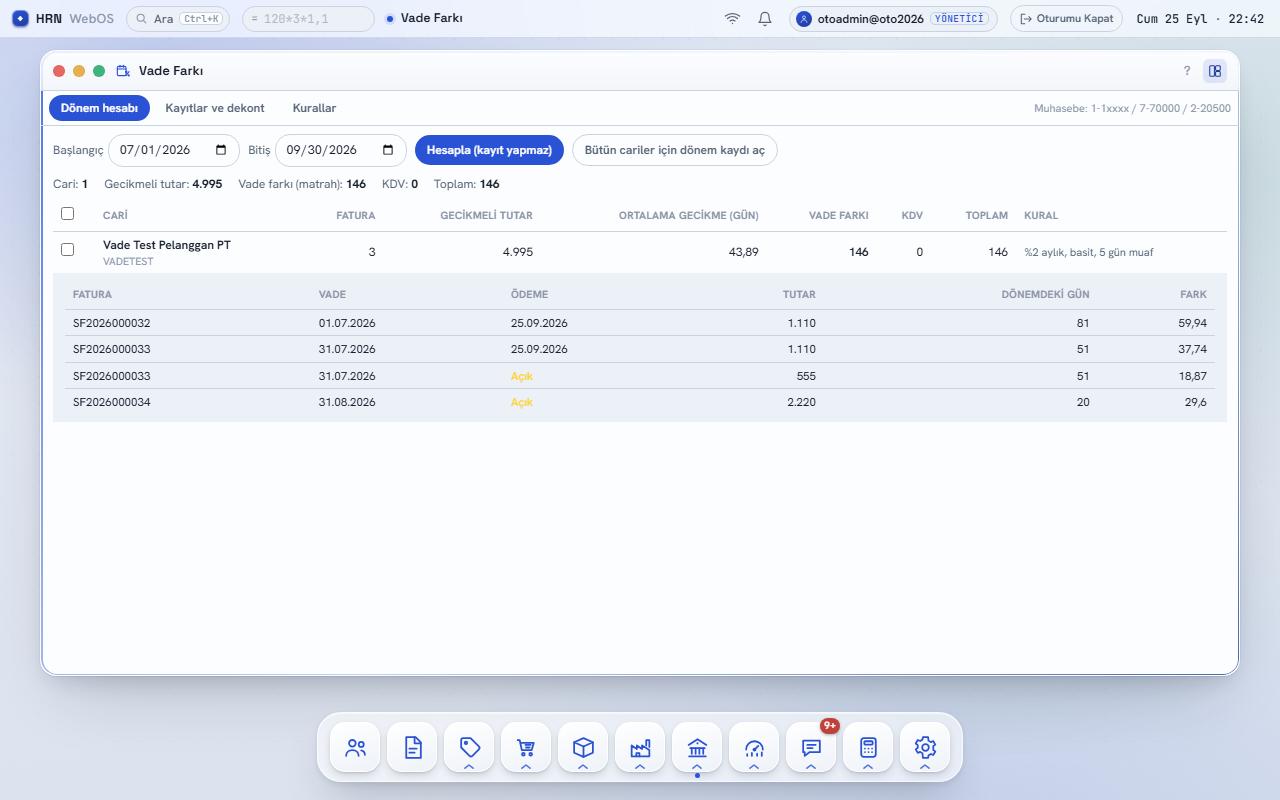Open the factory (production) dock icon

pos(640,745)
